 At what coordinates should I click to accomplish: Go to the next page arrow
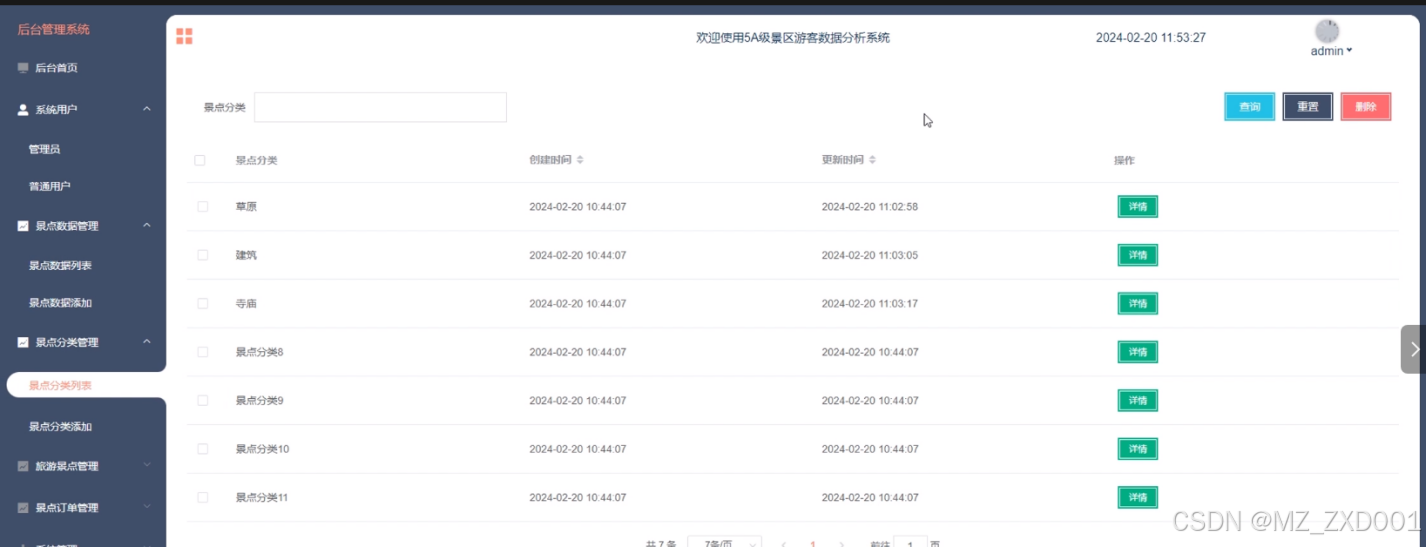(x=842, y=544)
